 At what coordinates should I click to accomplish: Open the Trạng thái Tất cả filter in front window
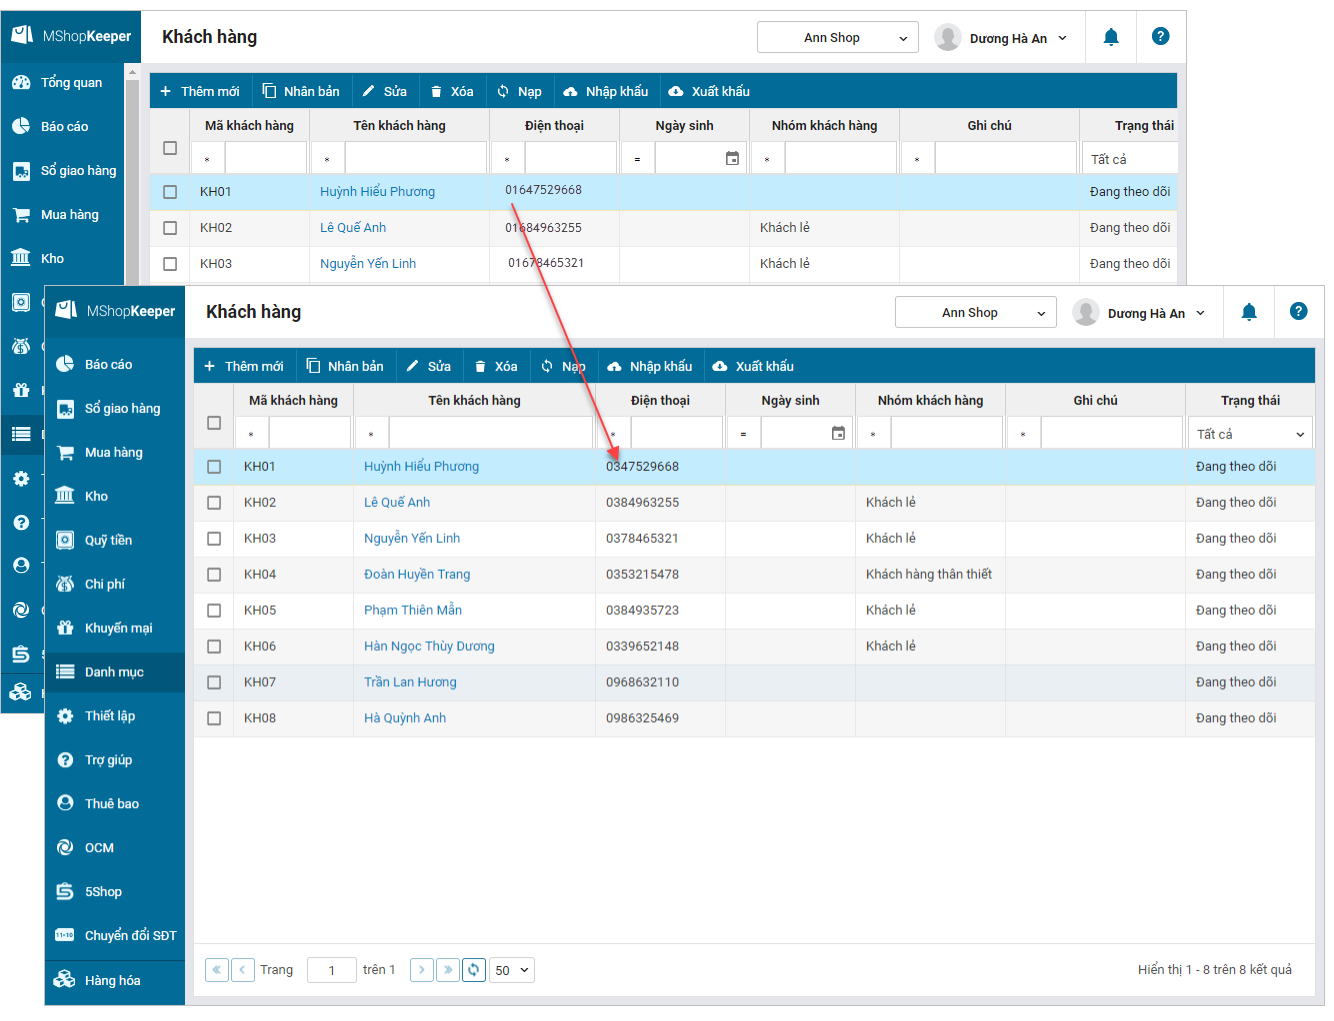tap(1250, 434)
